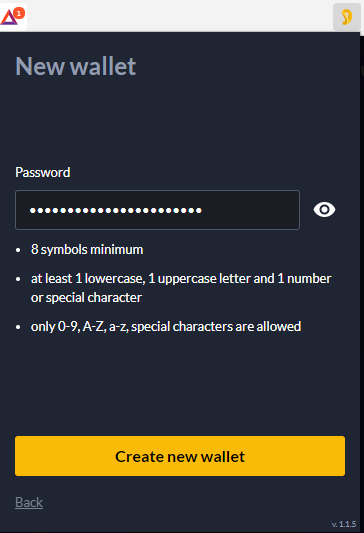Screen dimensions: 364x533
Task: Click the Password field label
Action: click(x=43, y=172)
